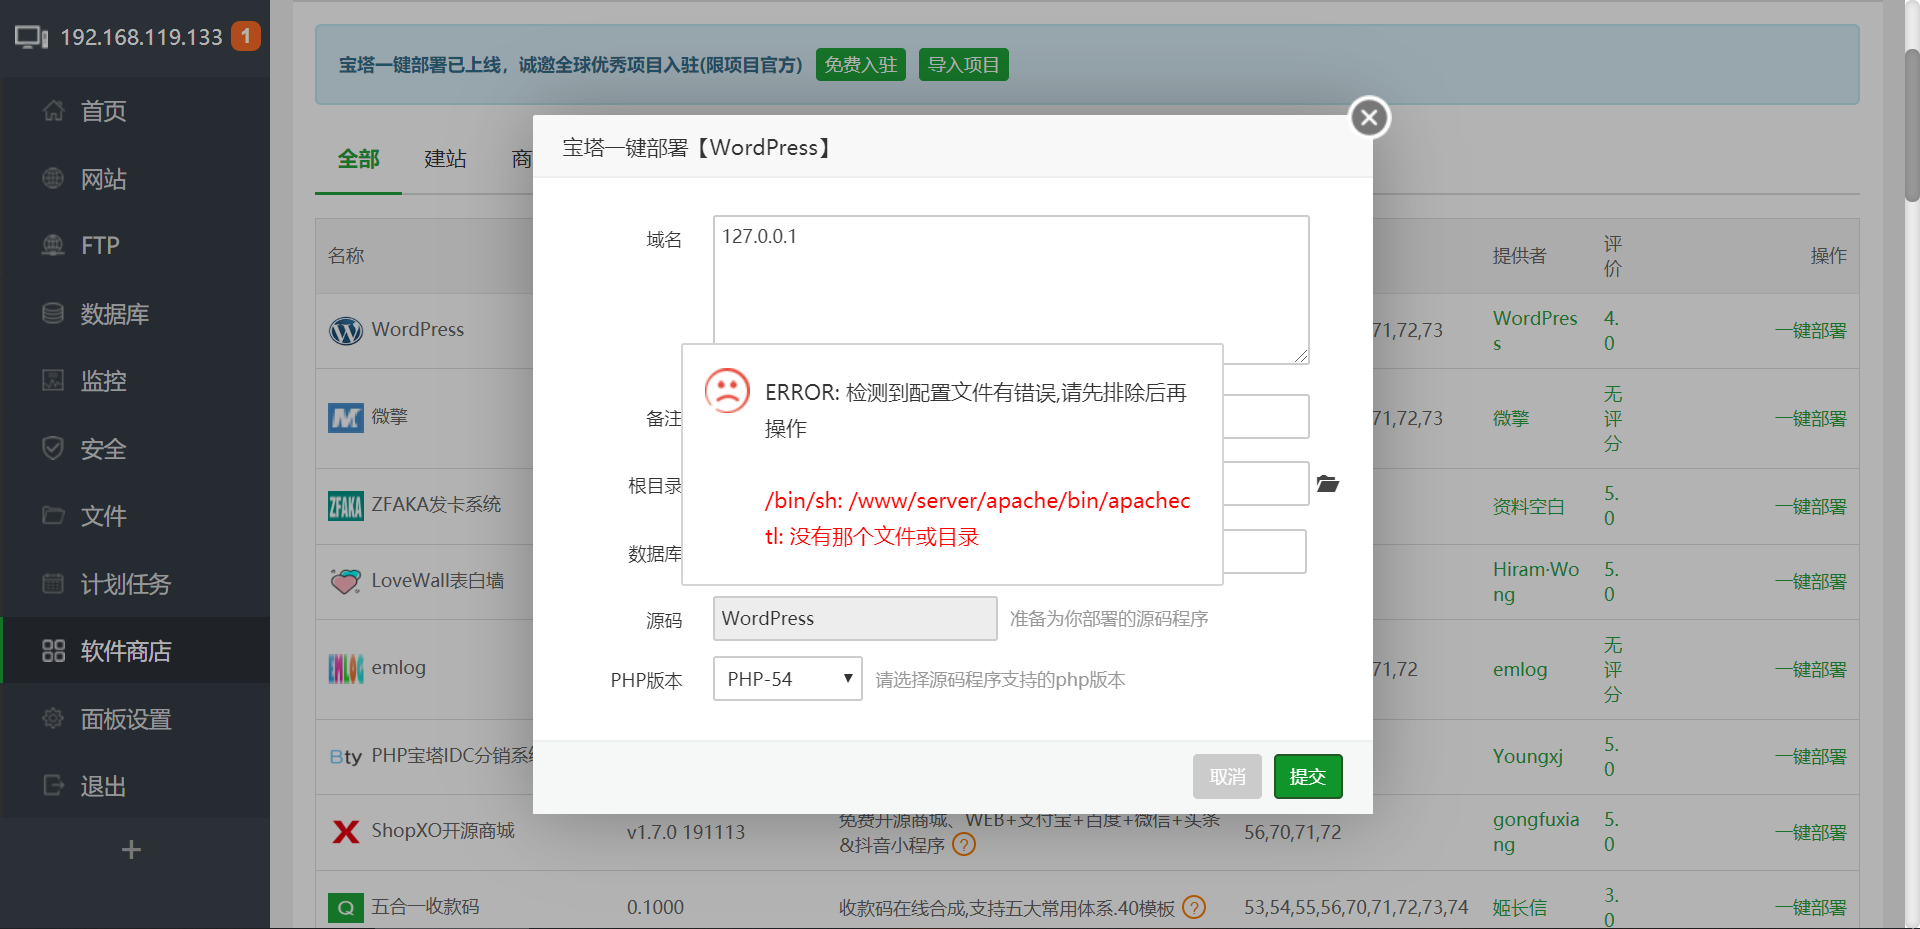This screenshot has height=929, width=1920.
Task: Open the 网站 website sidebar item
Action: coord(135,179)
